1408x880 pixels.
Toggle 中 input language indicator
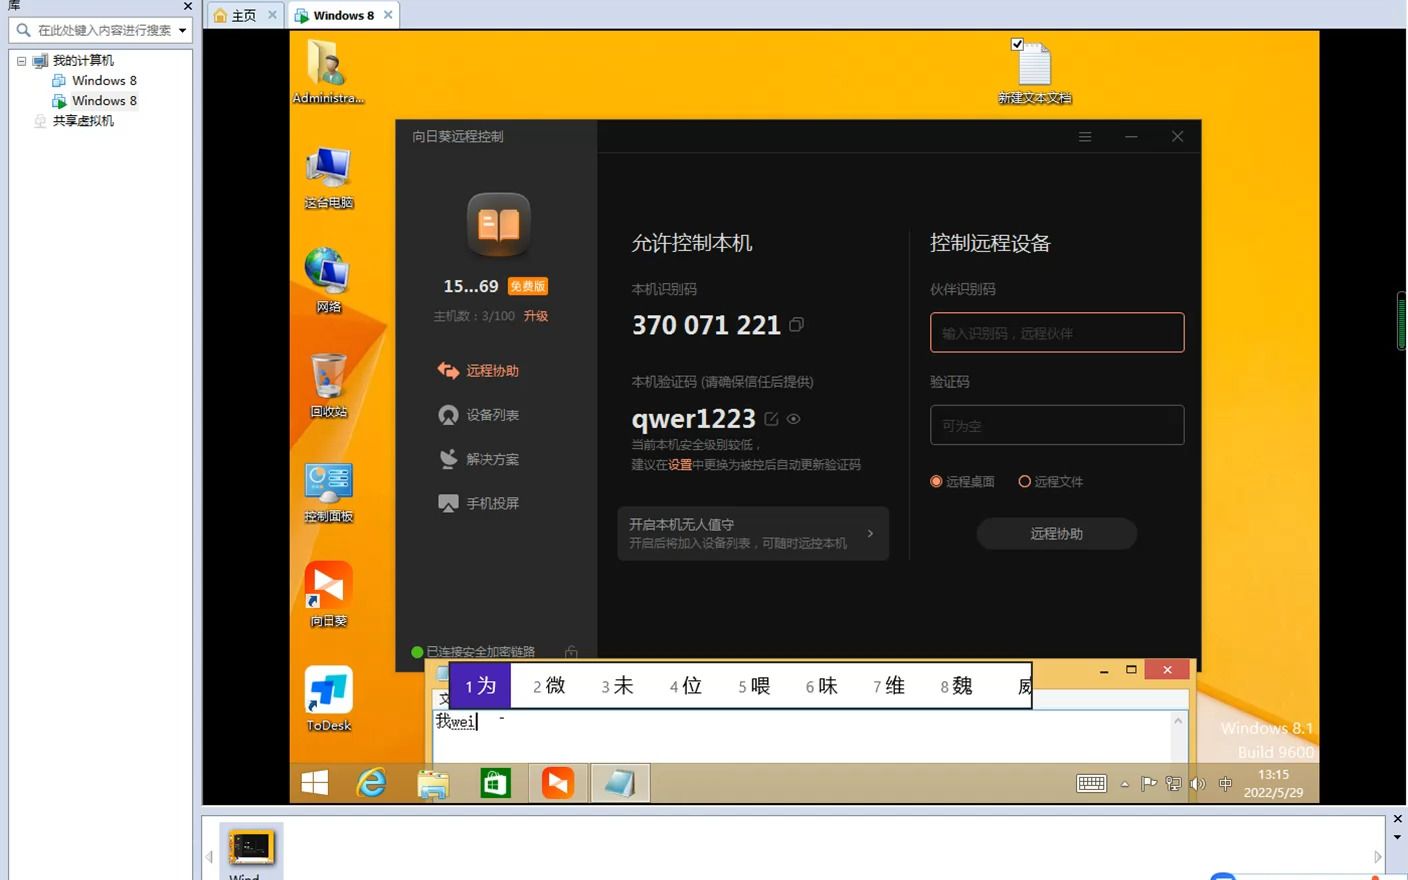(x=1225, y=784)
